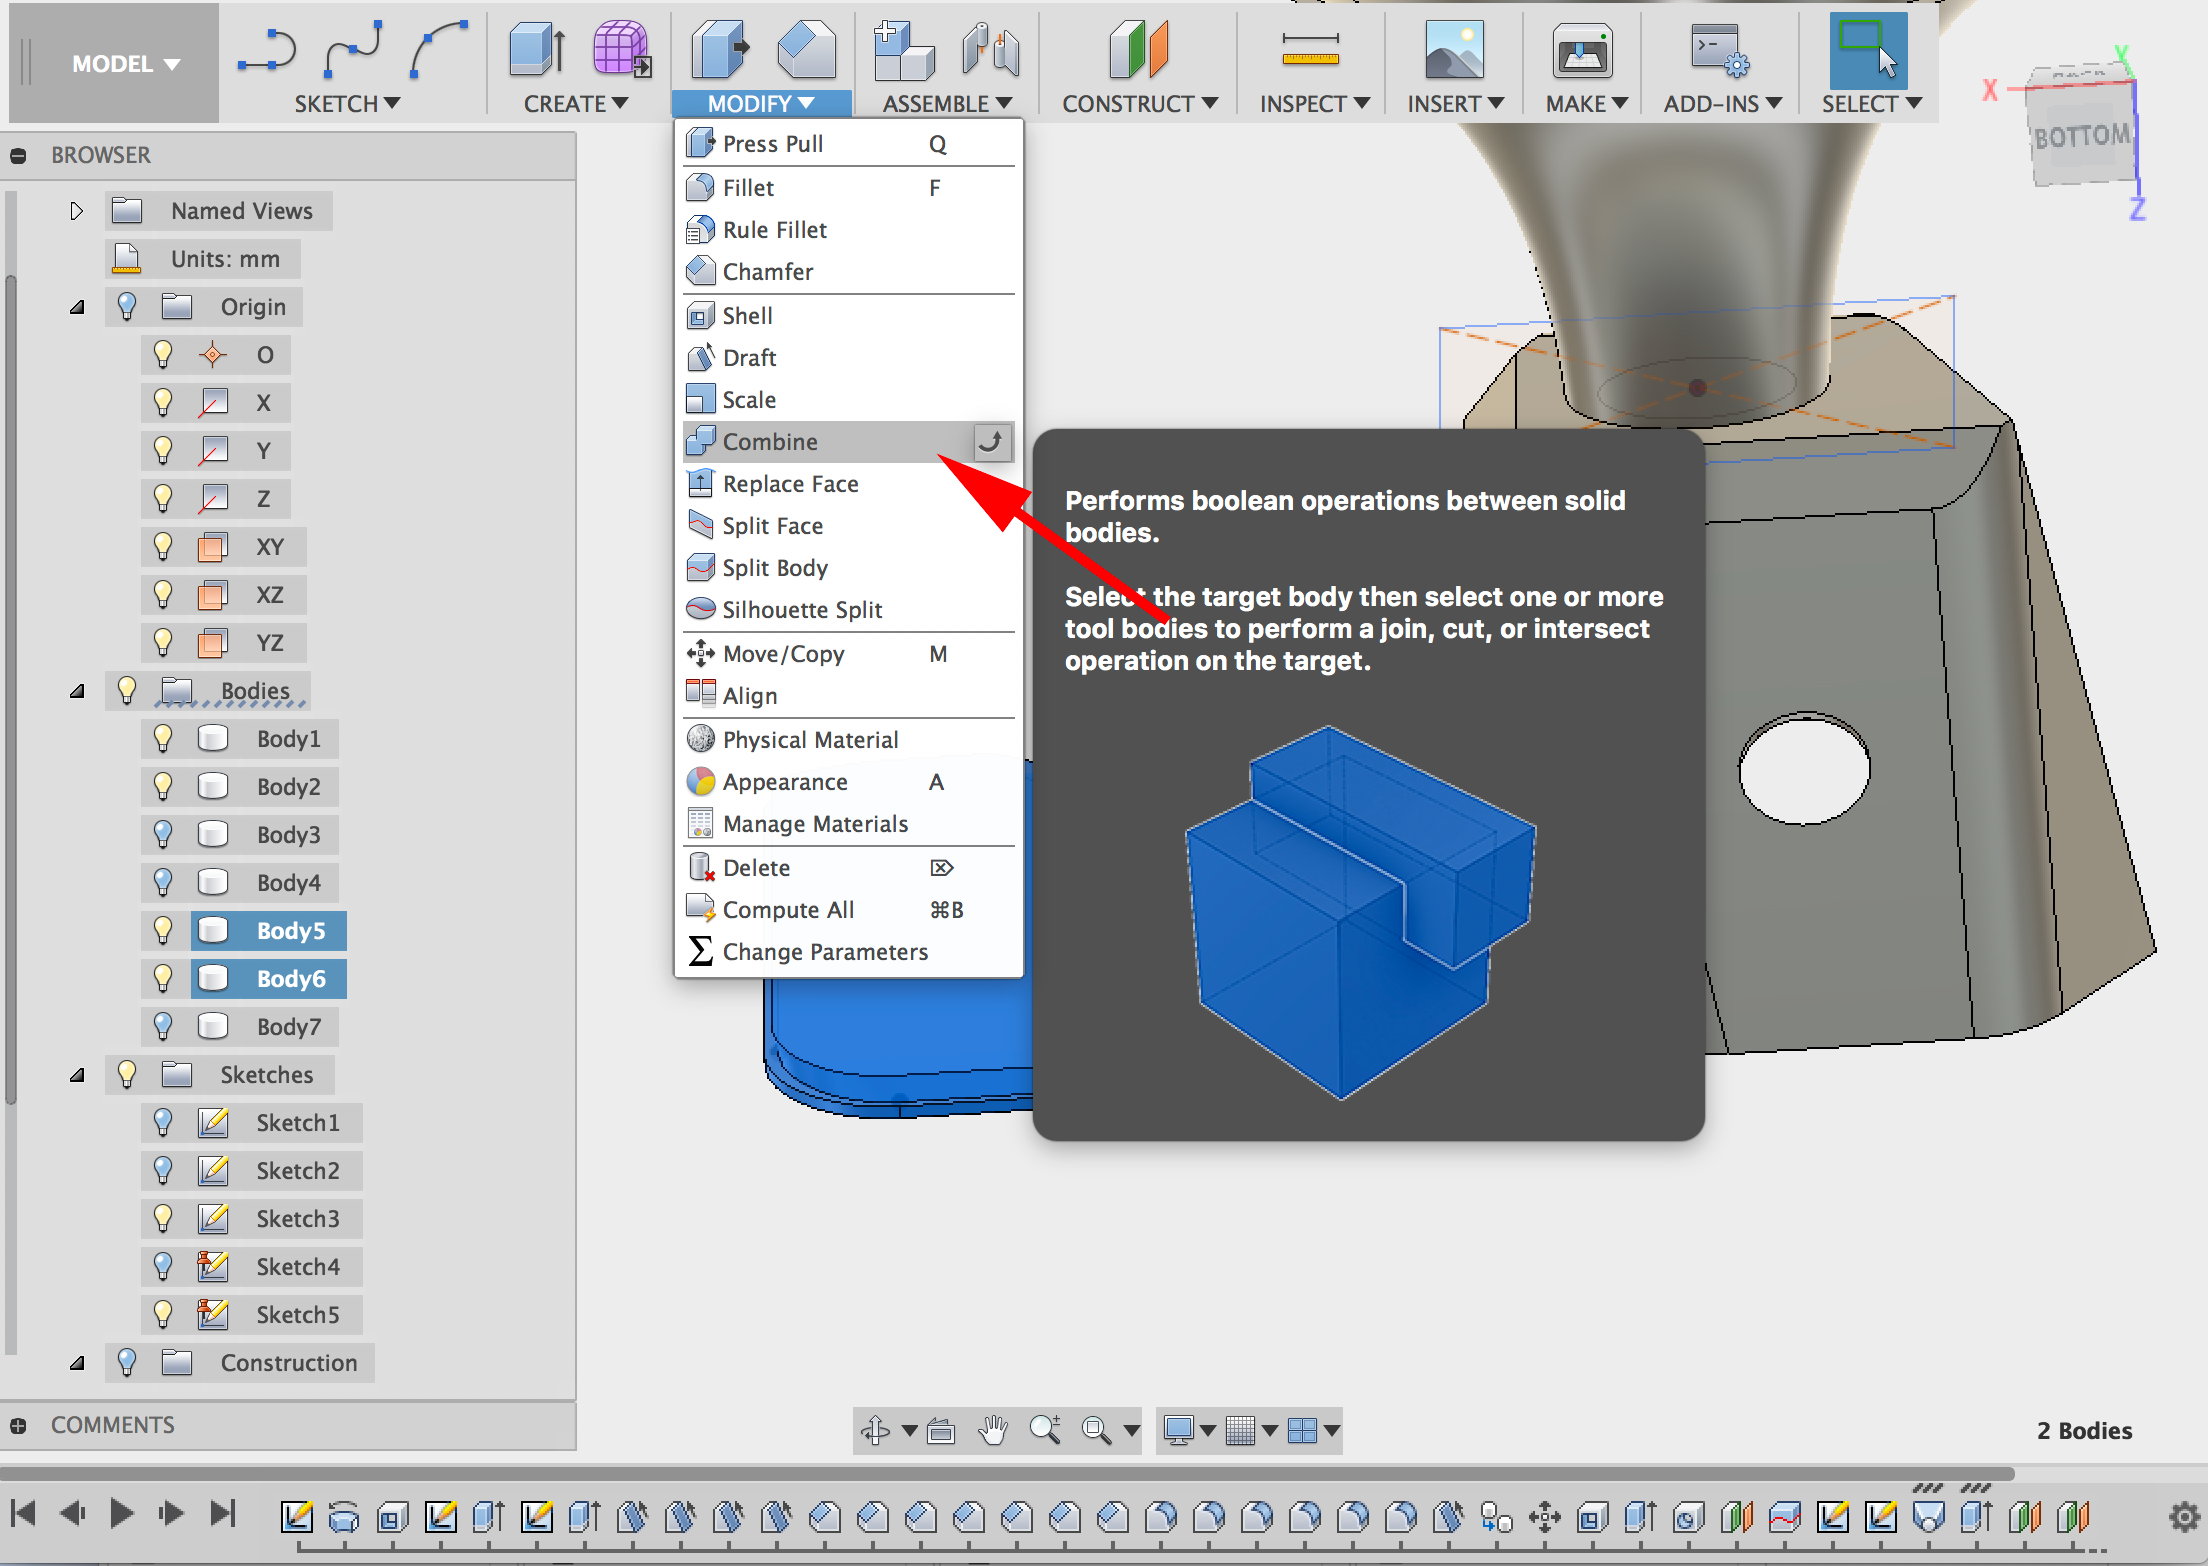This screenshot has height=1566, width=2208.
Task: Toggle visibility bulb for Body5
Action: pyautogui.click(x=163, y=931)
